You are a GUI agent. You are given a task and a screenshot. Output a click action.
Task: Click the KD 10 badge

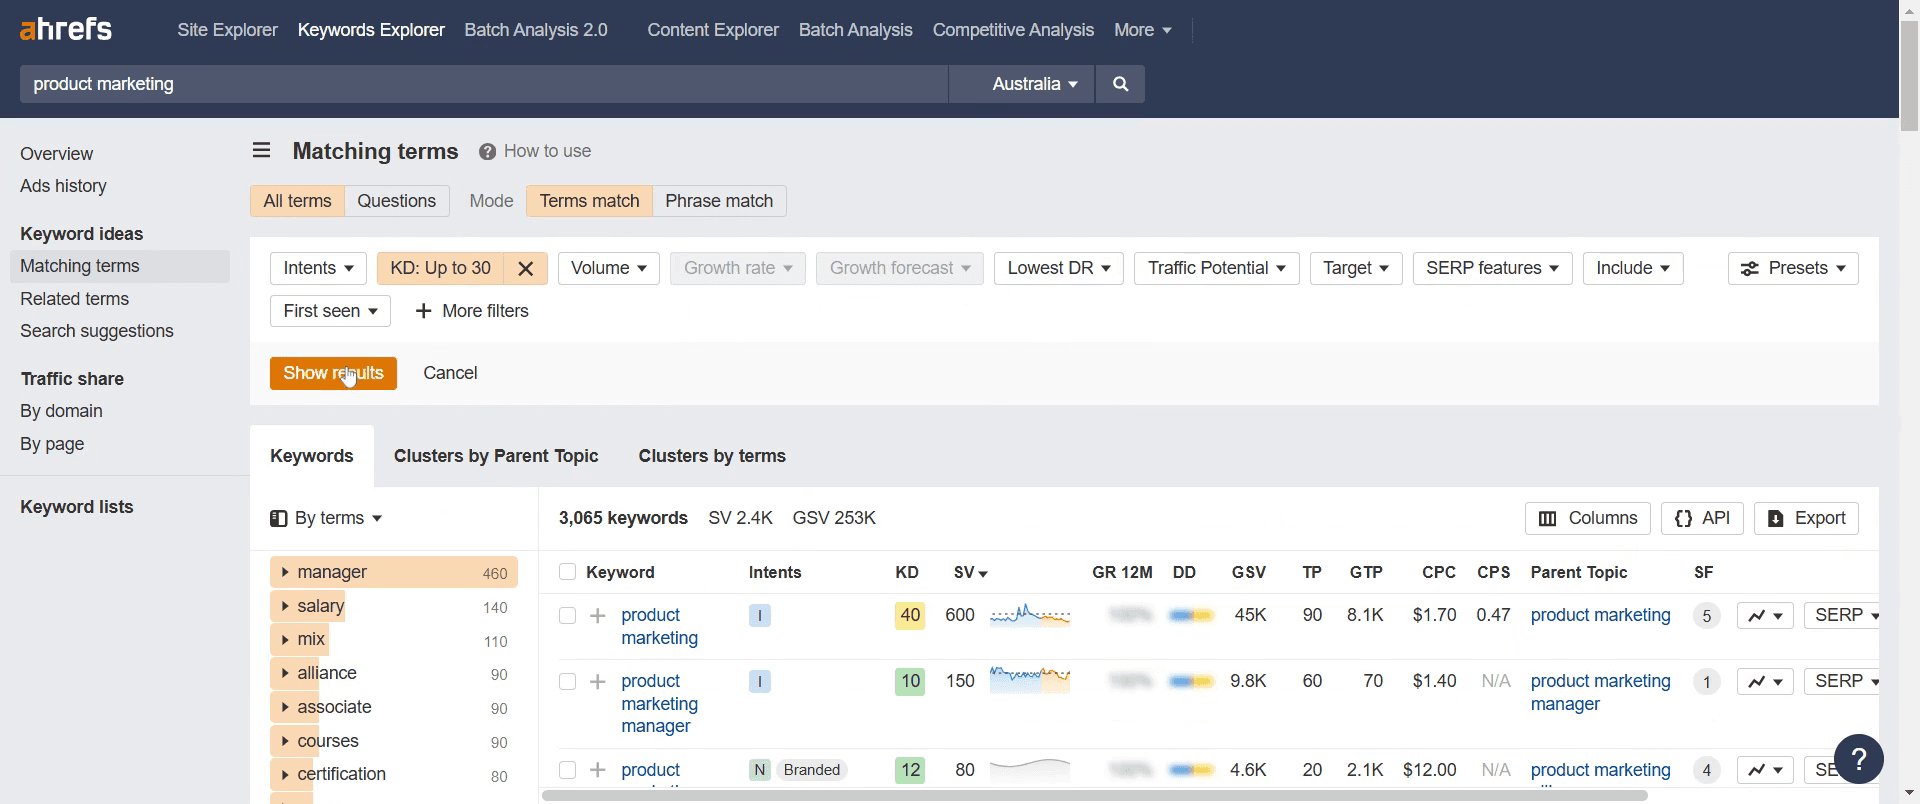(910, 682)
